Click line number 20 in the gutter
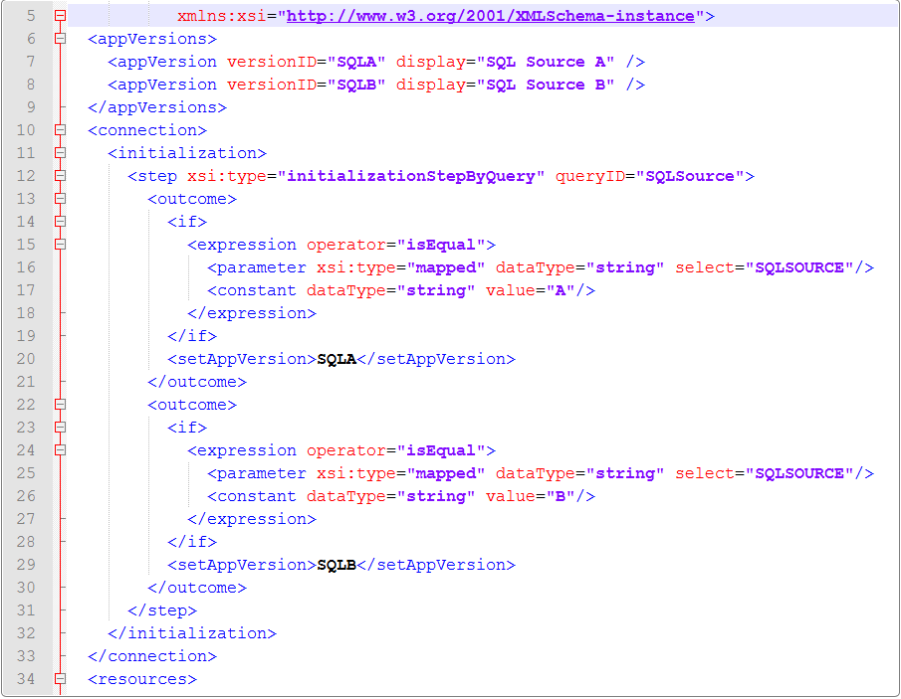 pyautogui.click(x=25, y=359)
